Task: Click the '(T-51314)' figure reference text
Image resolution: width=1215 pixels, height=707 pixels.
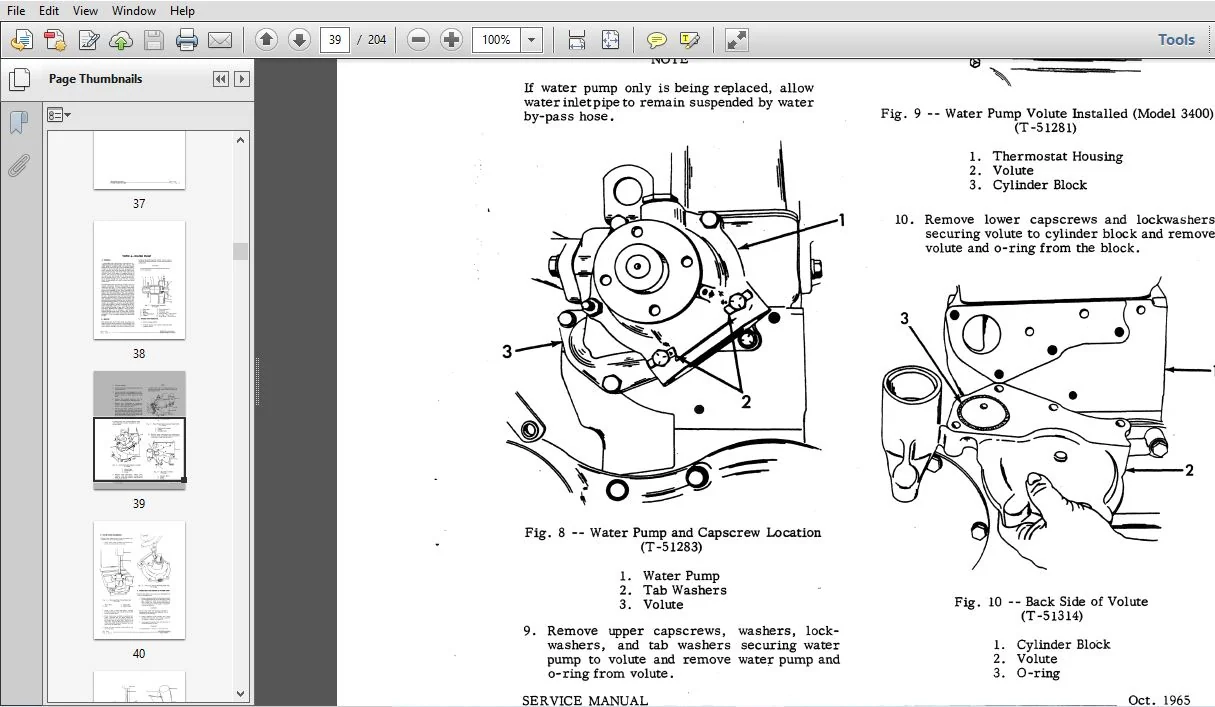Action: coord(1051,616)
